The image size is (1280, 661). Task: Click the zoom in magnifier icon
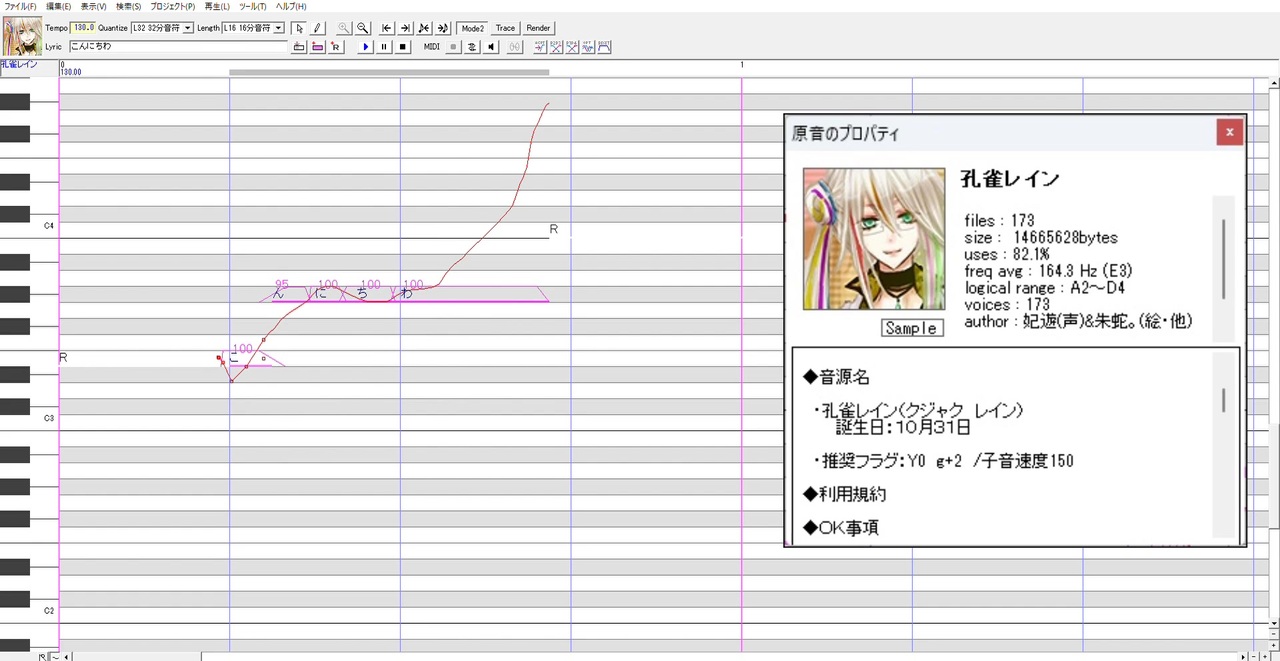tap(344, 28)
